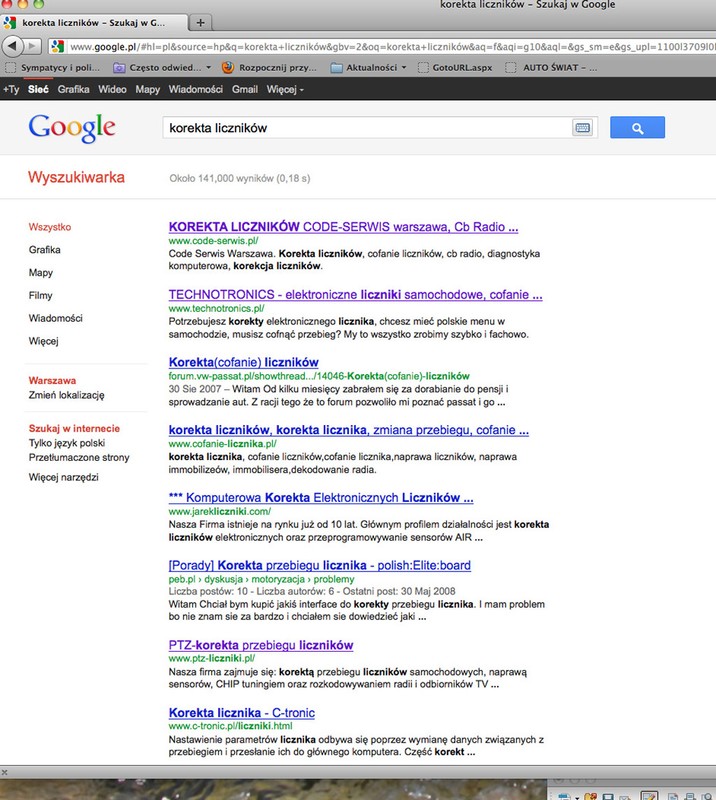Select the korekta liczników browser tab

tap(93, 22)
